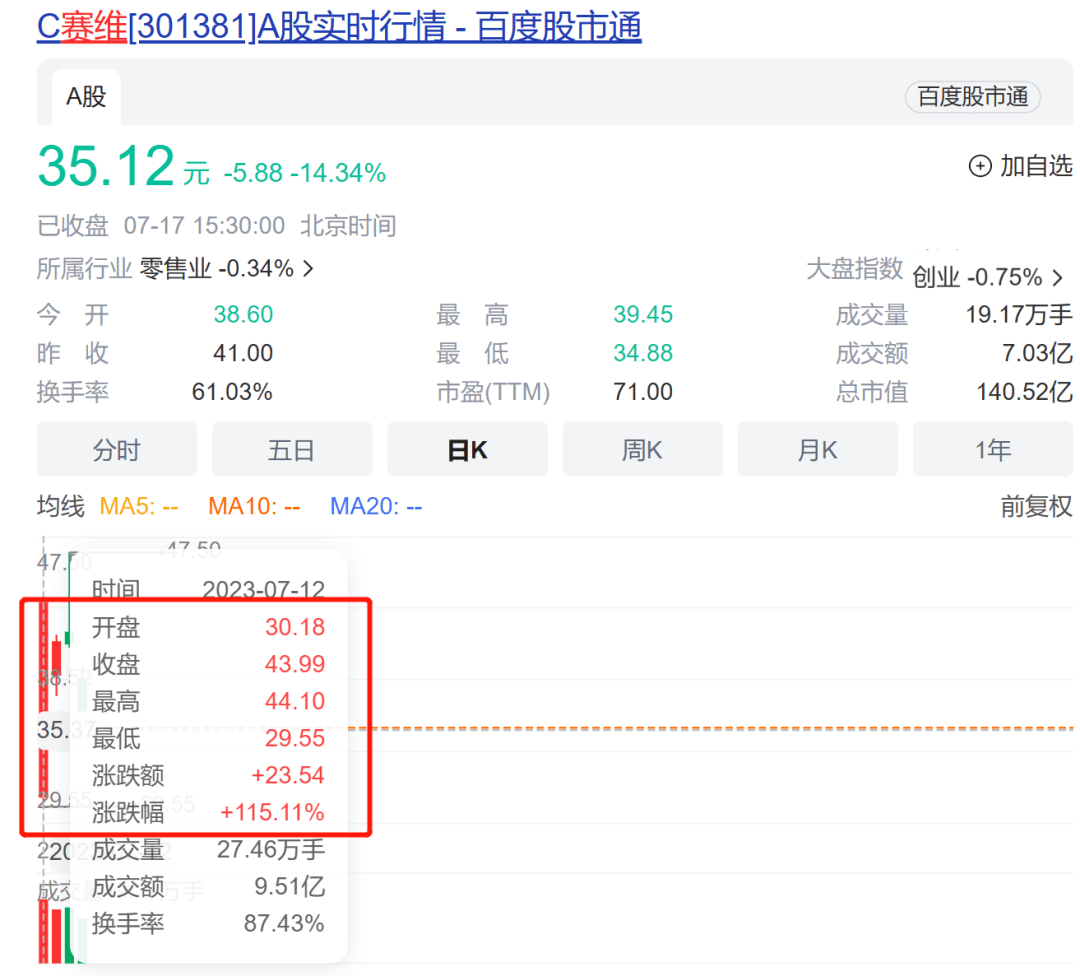Image resolution: width=1080 pixels, height=976 pixels.
Task: Click the 百度股市通 badge button
Action: 972,97
